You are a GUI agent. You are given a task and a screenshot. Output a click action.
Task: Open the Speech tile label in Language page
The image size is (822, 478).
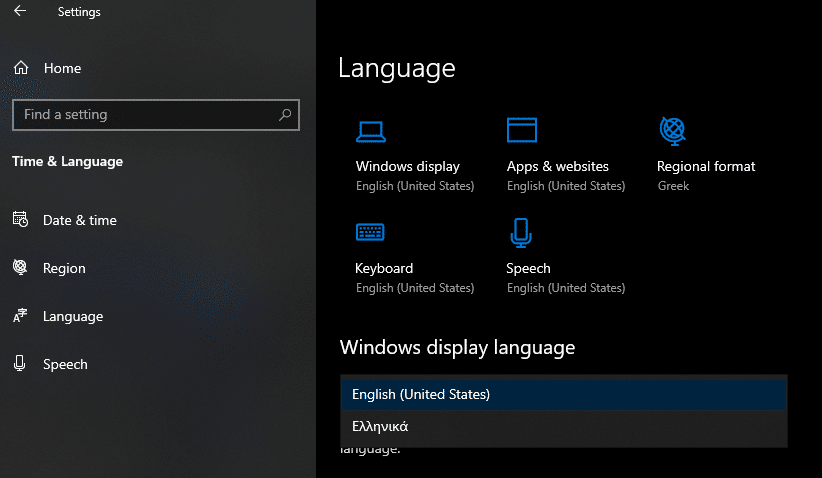click(528, 268)
